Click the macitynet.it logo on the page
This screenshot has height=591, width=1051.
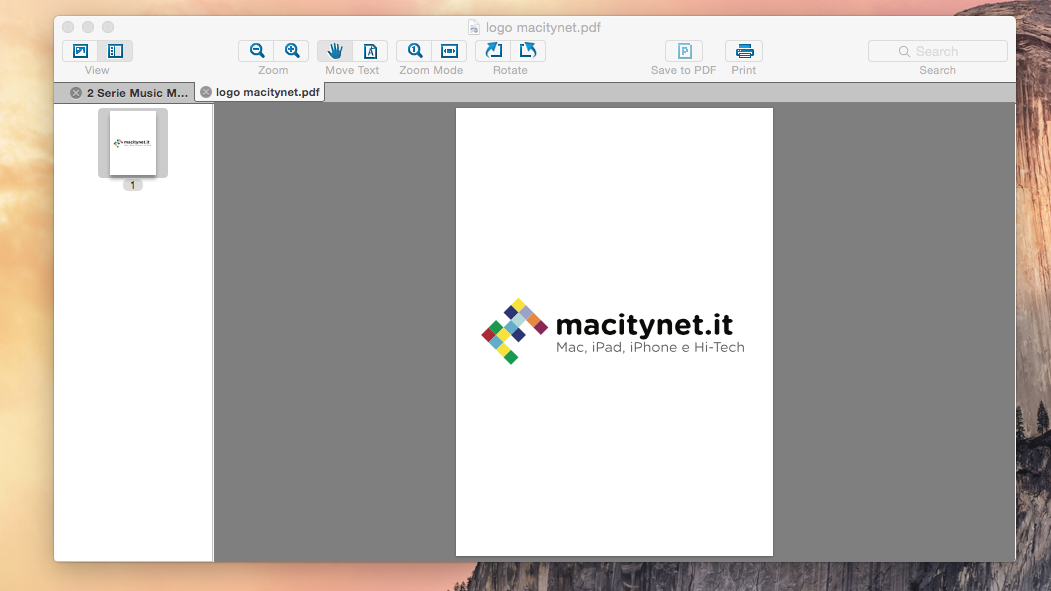(x=613, y=331)
